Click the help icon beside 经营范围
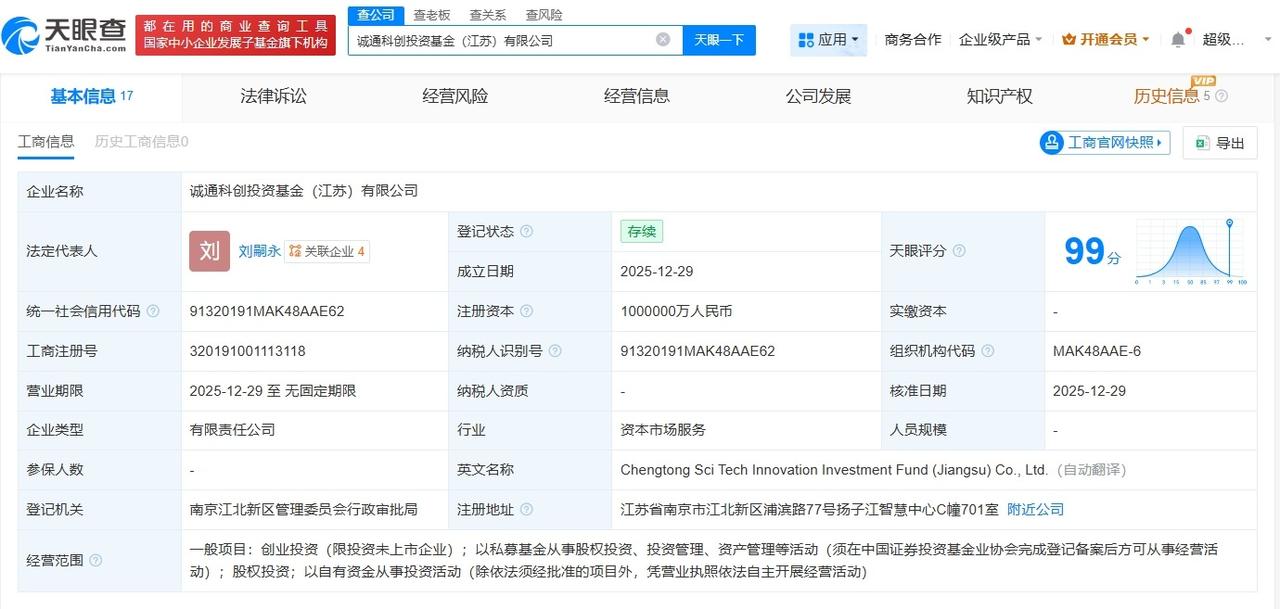 [96, 560]
